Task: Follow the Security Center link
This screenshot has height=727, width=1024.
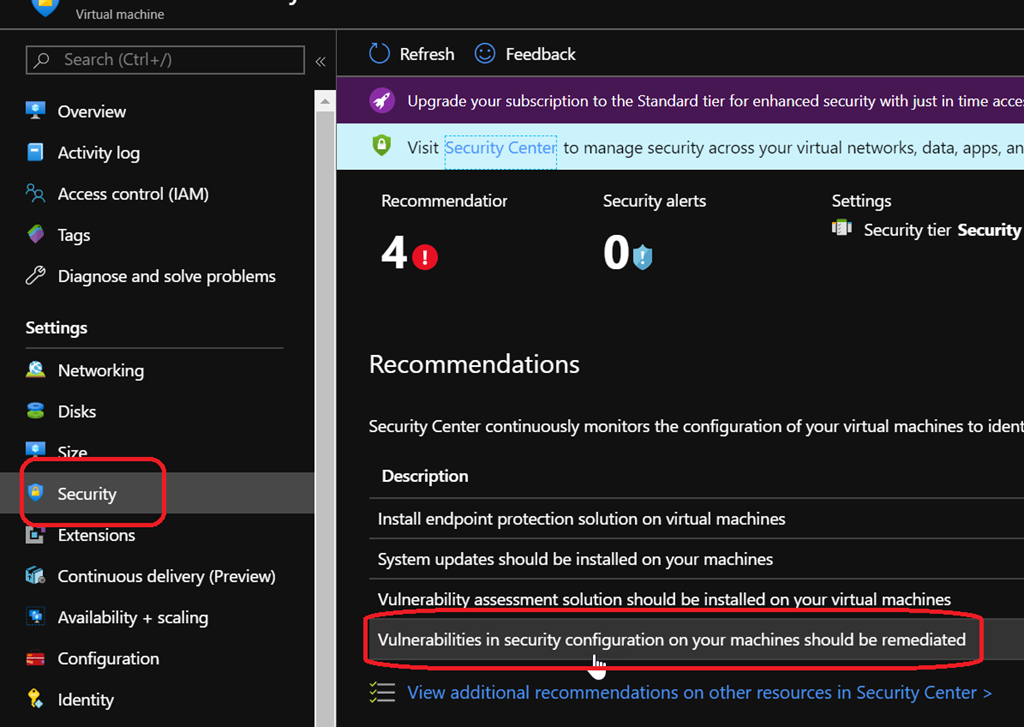Action: click(x=500, y=148)
